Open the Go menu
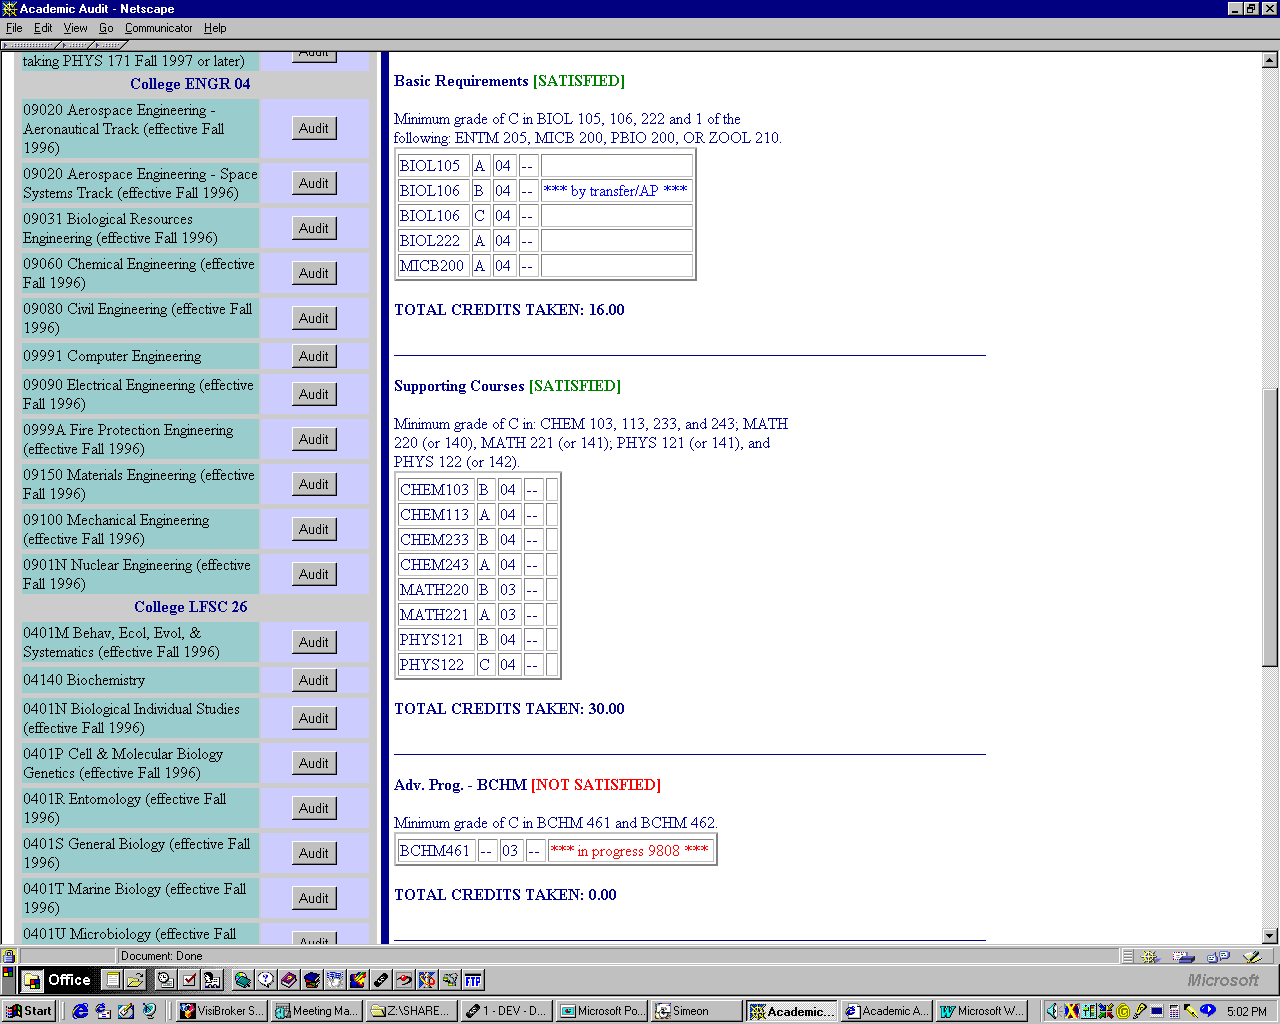Screen dimensions: 1280x1024 106,28
